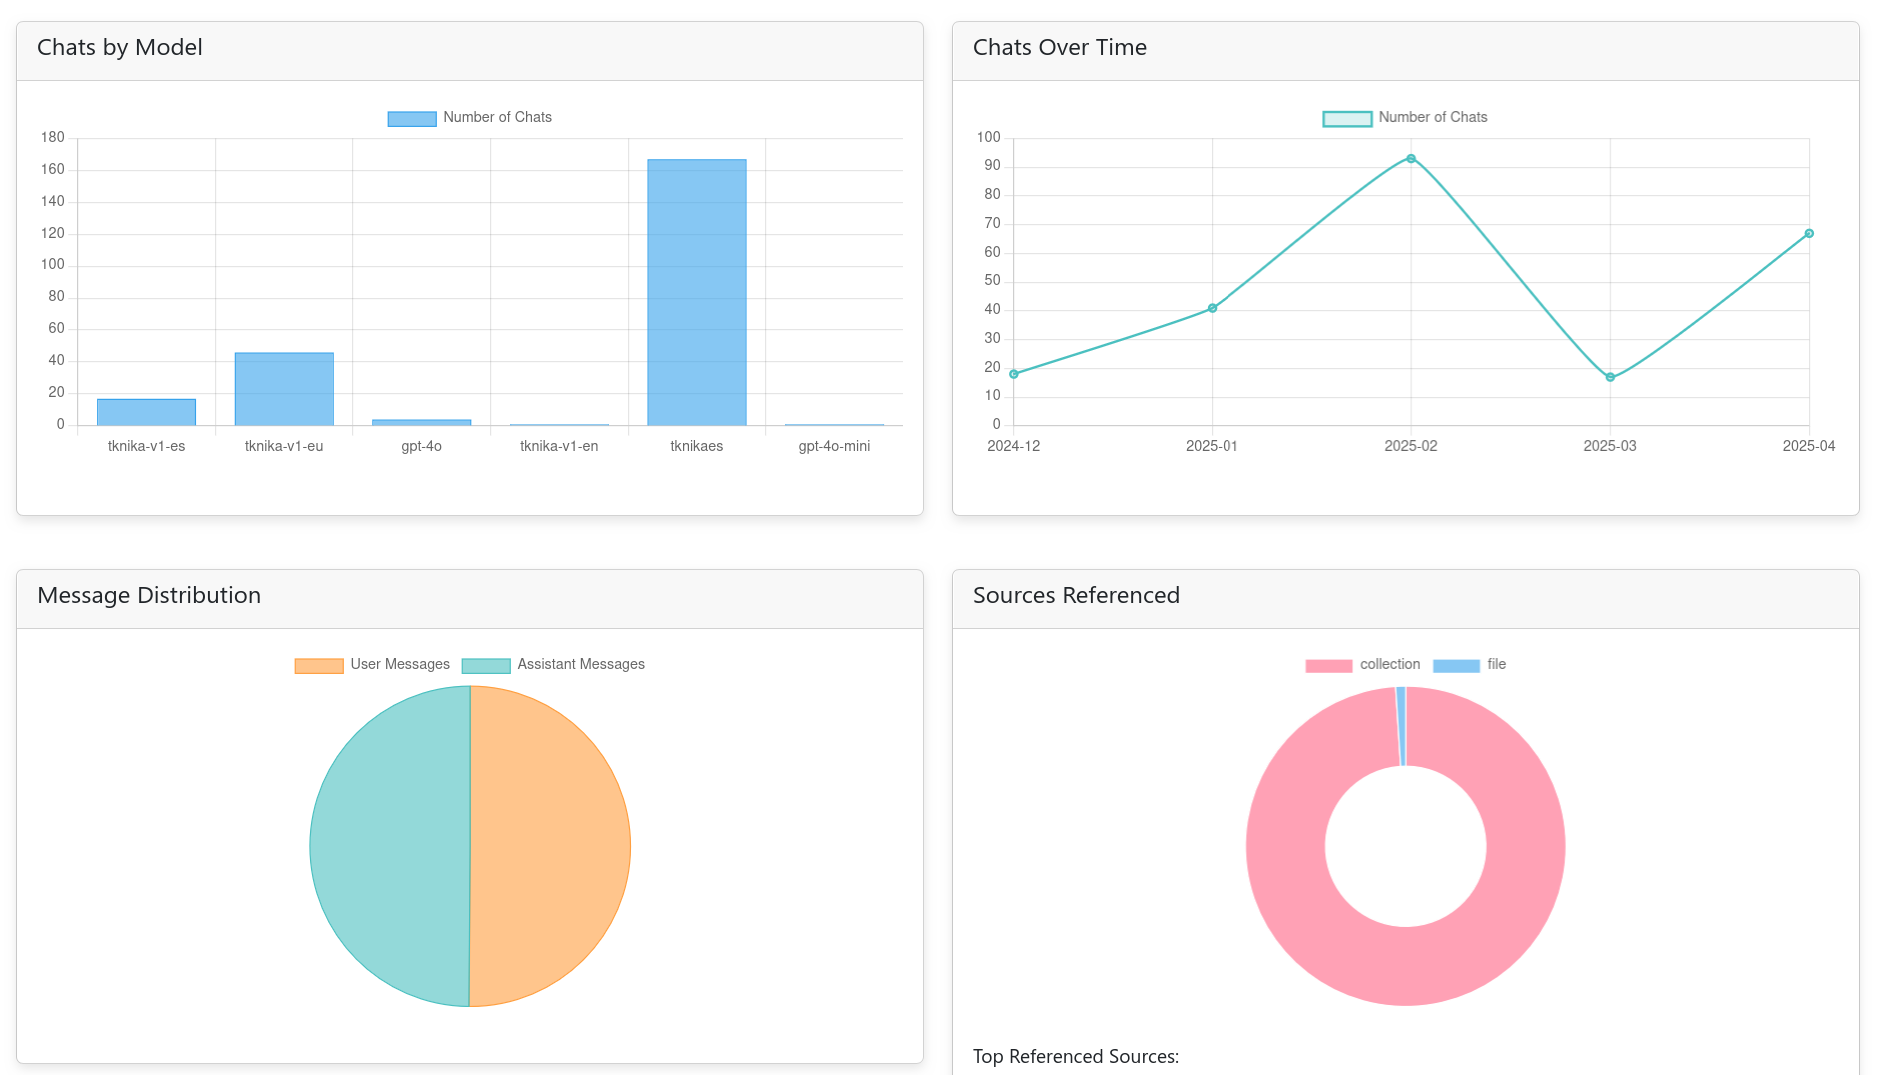Click the Chats by Model panel header
1878x1075 pixels.
pyautogui.click(x=119, y=47)
